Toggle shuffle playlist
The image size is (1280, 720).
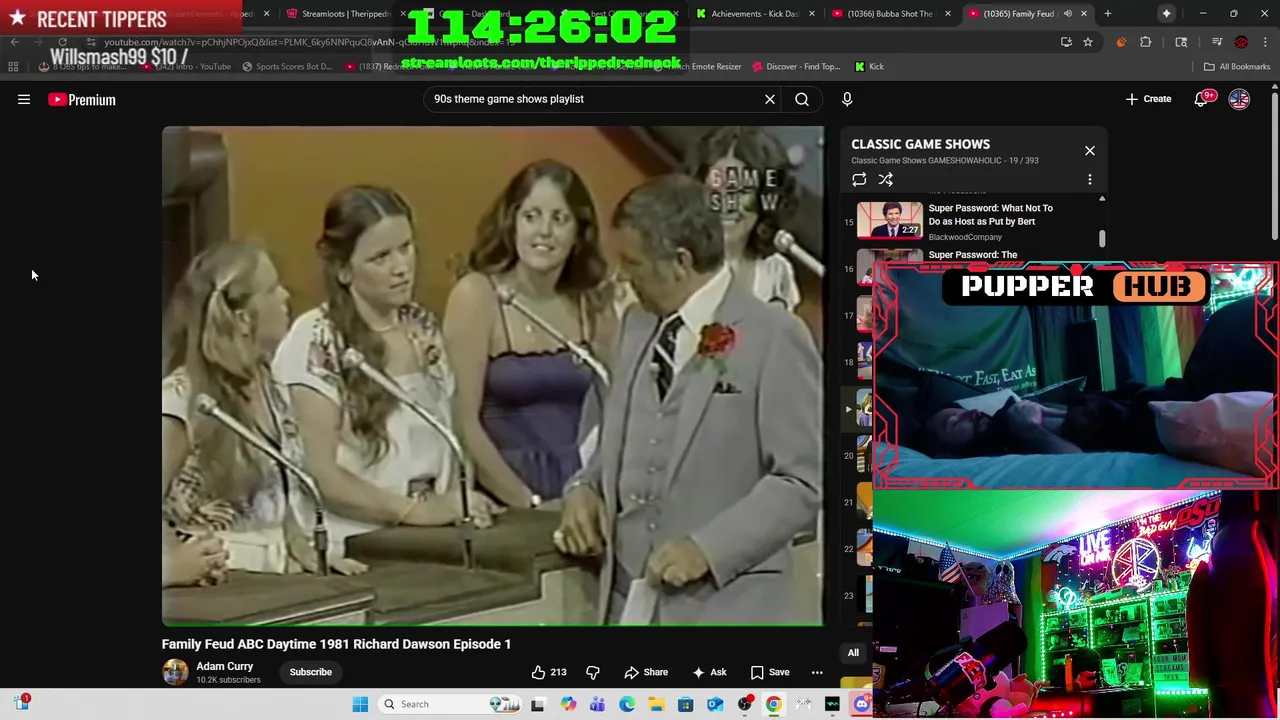click(885, 179)
